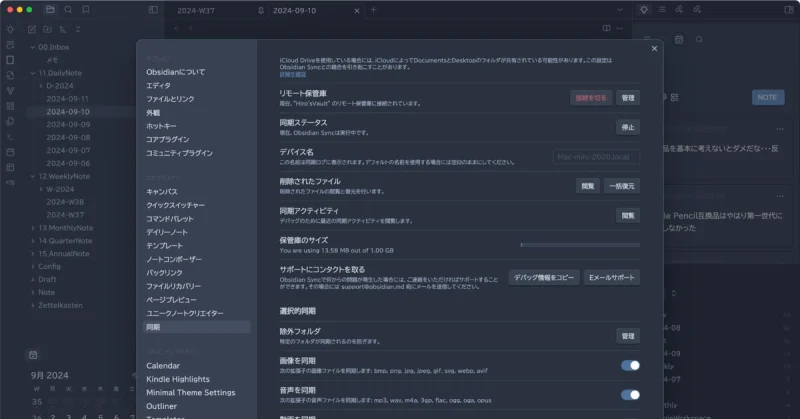Open the エディタ settings section
800x419 pixels.
158,86
